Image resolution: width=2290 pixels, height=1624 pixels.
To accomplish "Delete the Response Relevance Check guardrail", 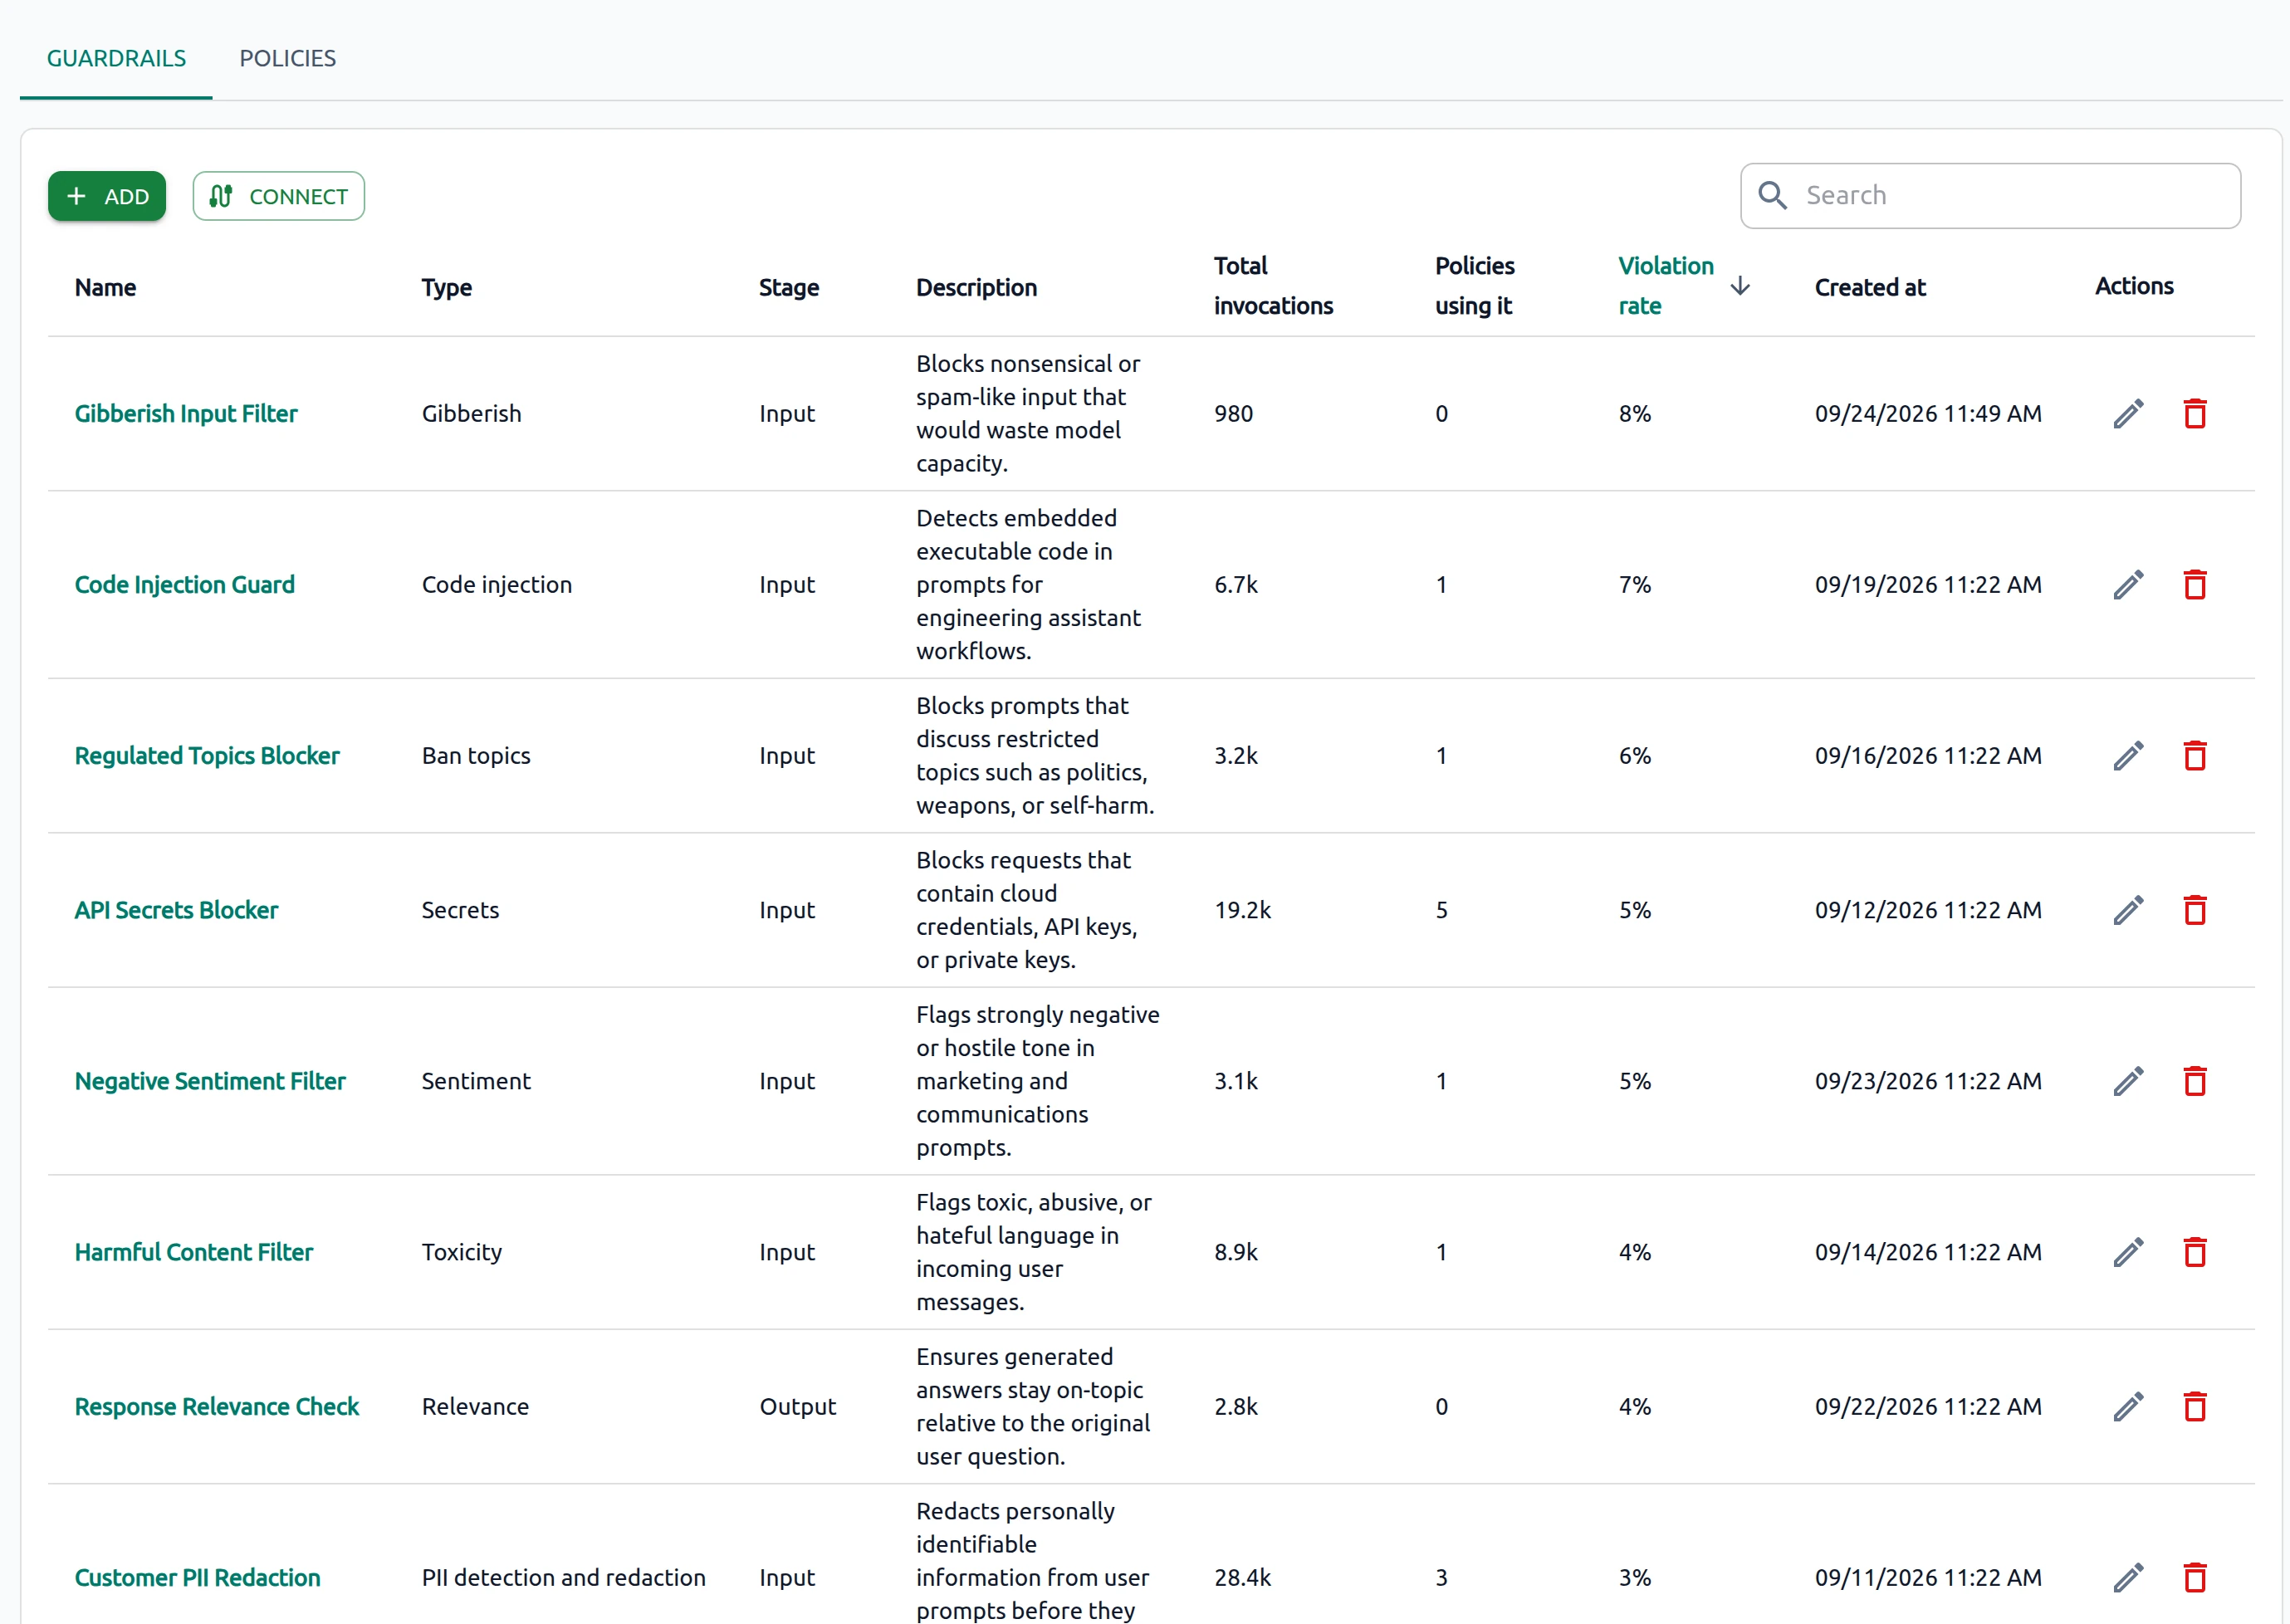I will 2195,1406.
